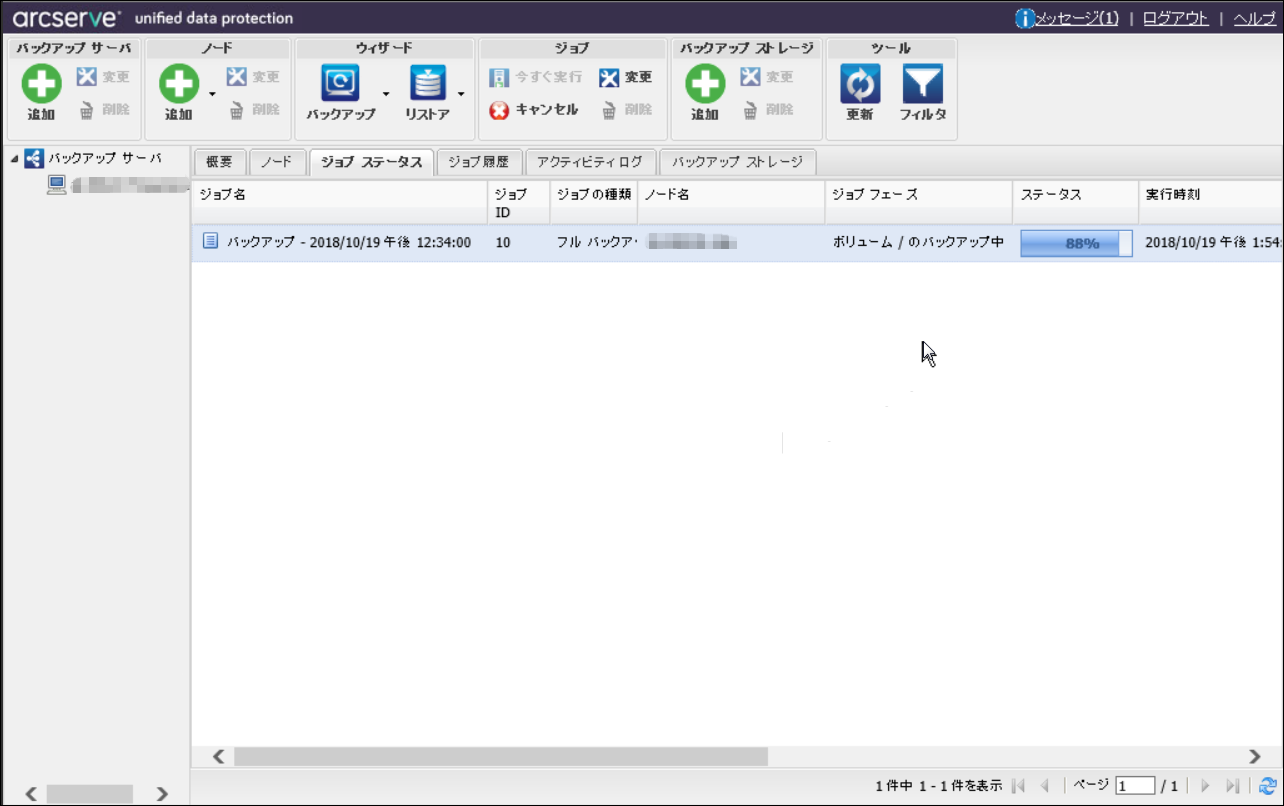This screenshot has width=1284, height=806.
Task: Open the Filter tool
Action: [x=922, y=84]
